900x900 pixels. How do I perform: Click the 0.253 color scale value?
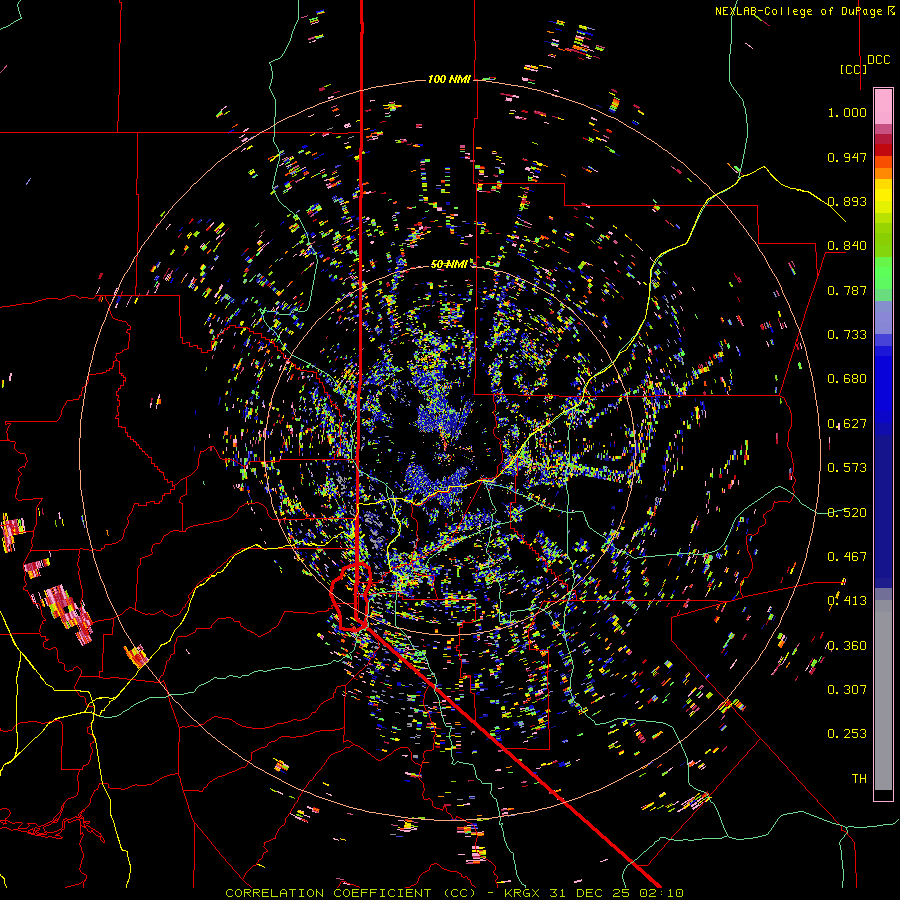(x=847, y=734)
